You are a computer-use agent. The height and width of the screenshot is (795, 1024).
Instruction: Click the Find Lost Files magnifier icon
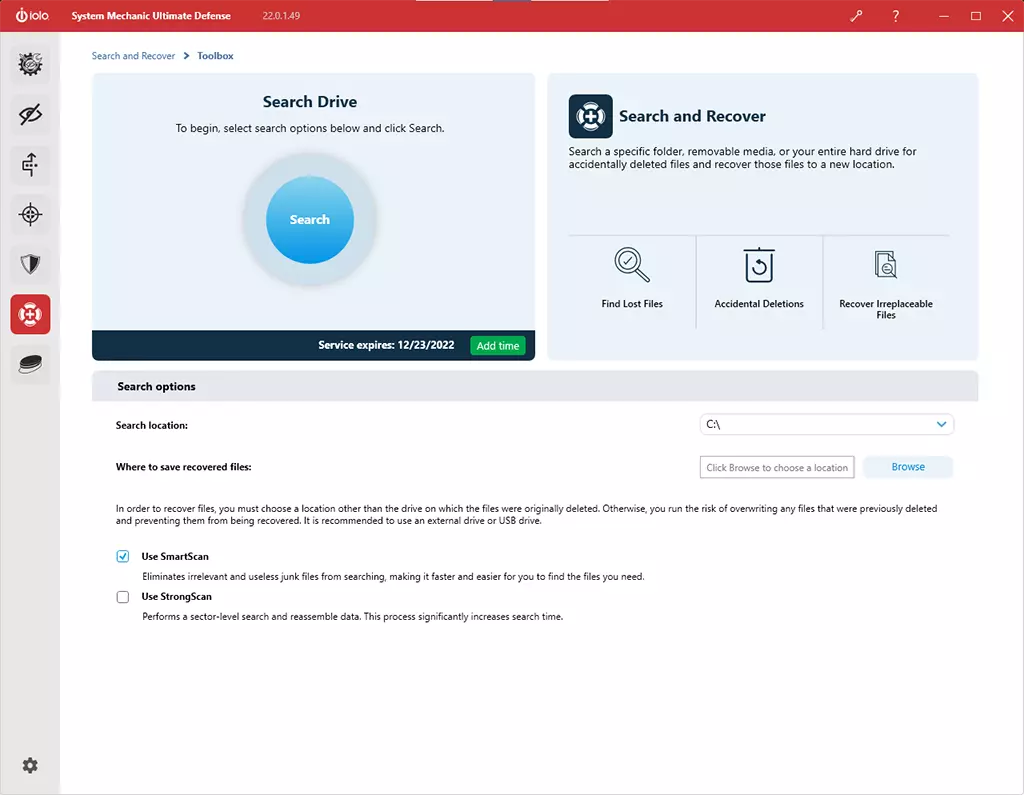point(632,265)
